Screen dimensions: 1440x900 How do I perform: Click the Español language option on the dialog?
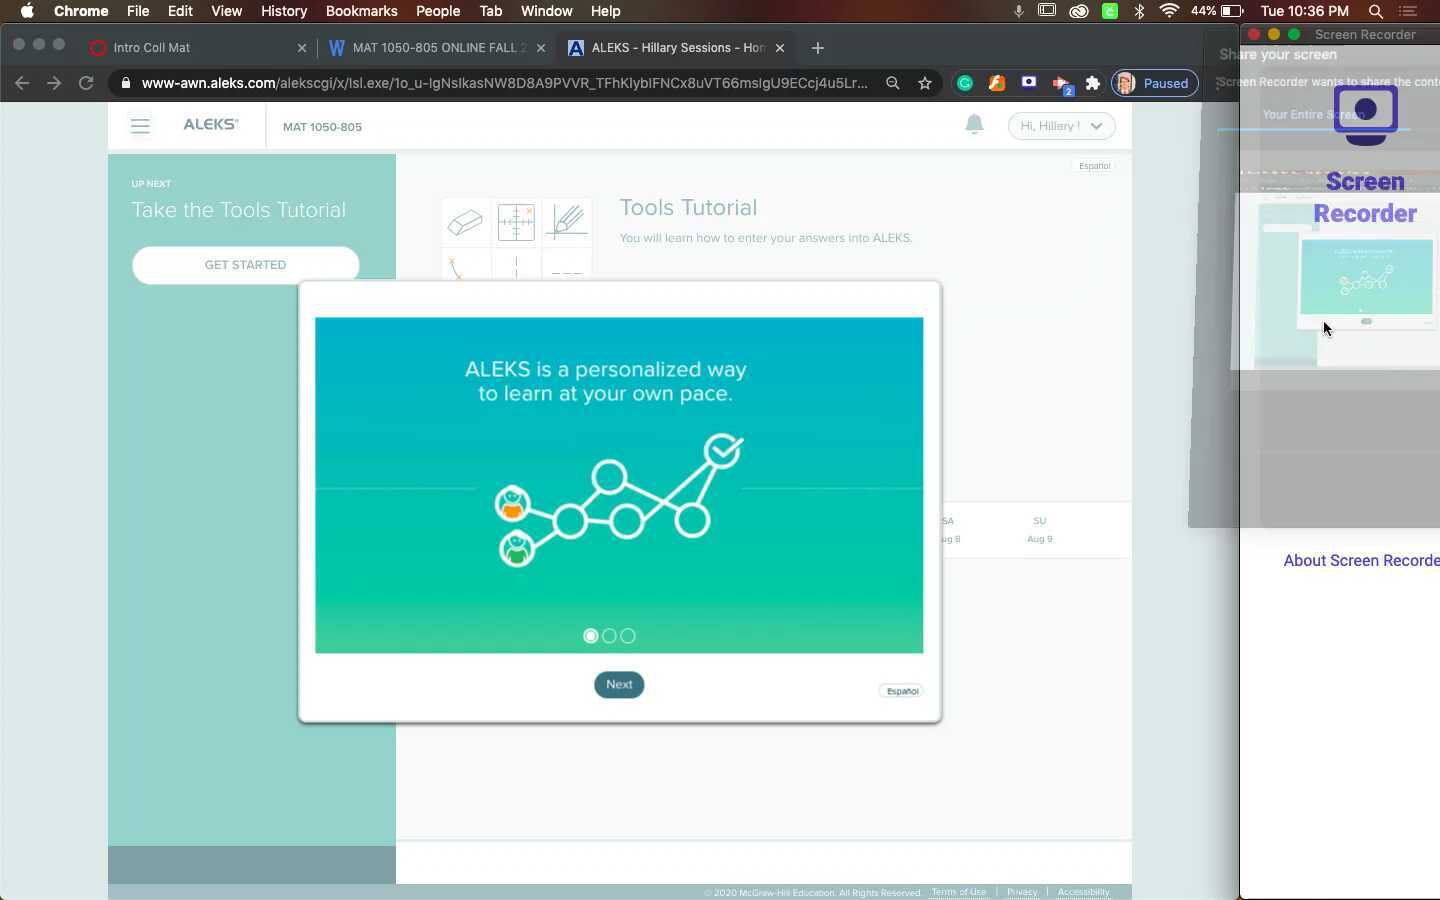(900, 690)
